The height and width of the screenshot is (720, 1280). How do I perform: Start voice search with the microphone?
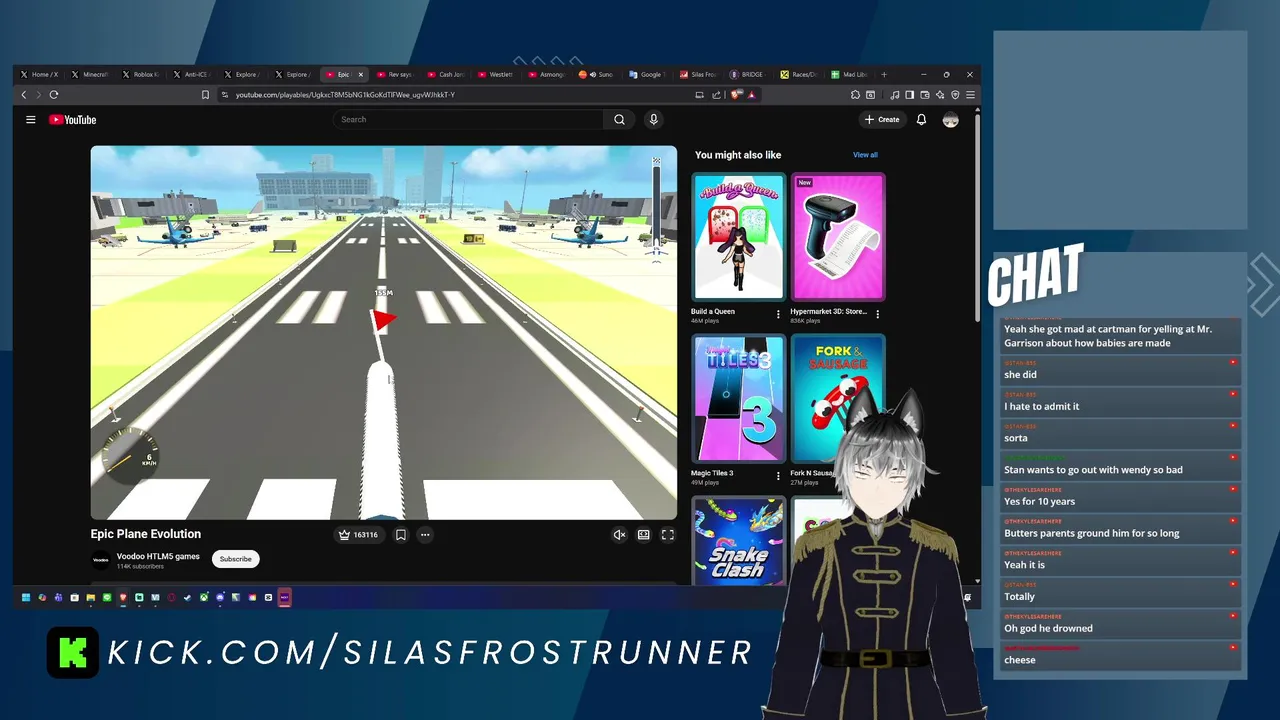(653, 119)
